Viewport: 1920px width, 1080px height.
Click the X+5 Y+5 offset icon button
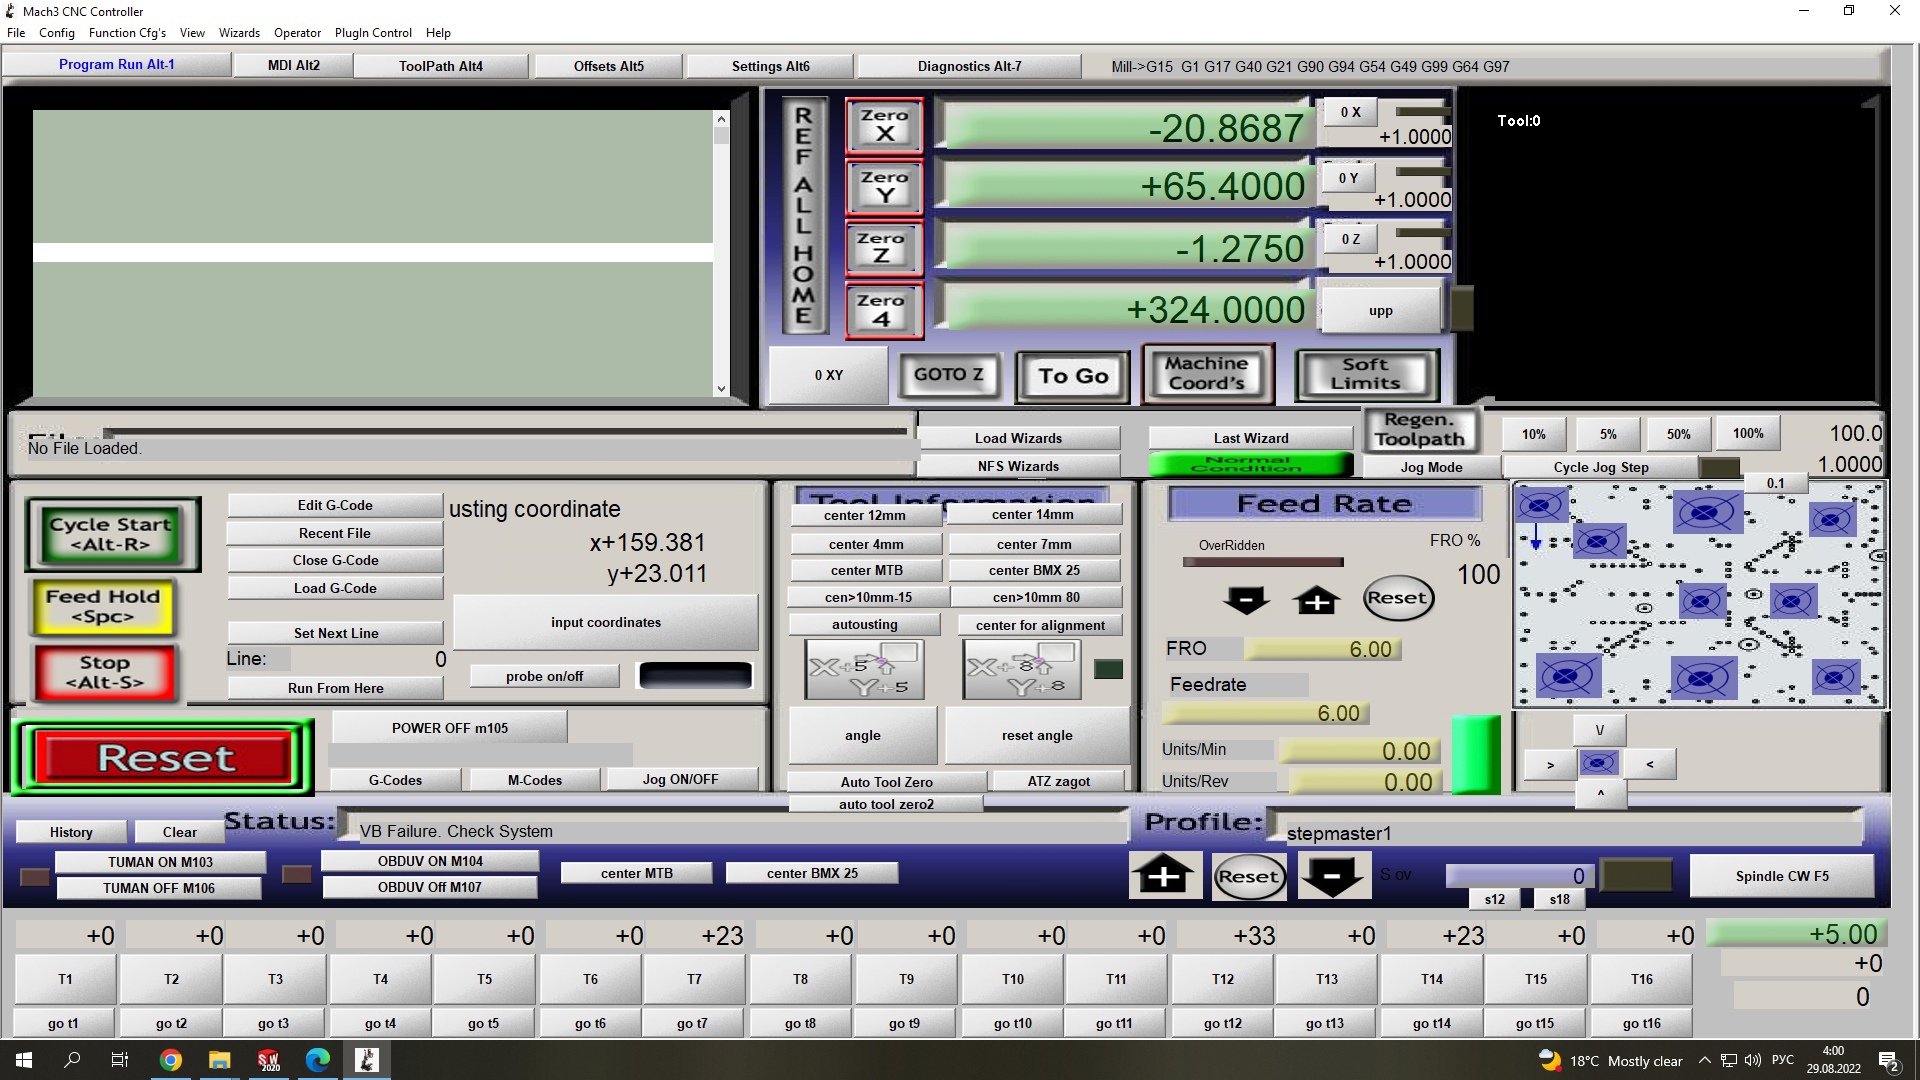click(x=865, y=669)
